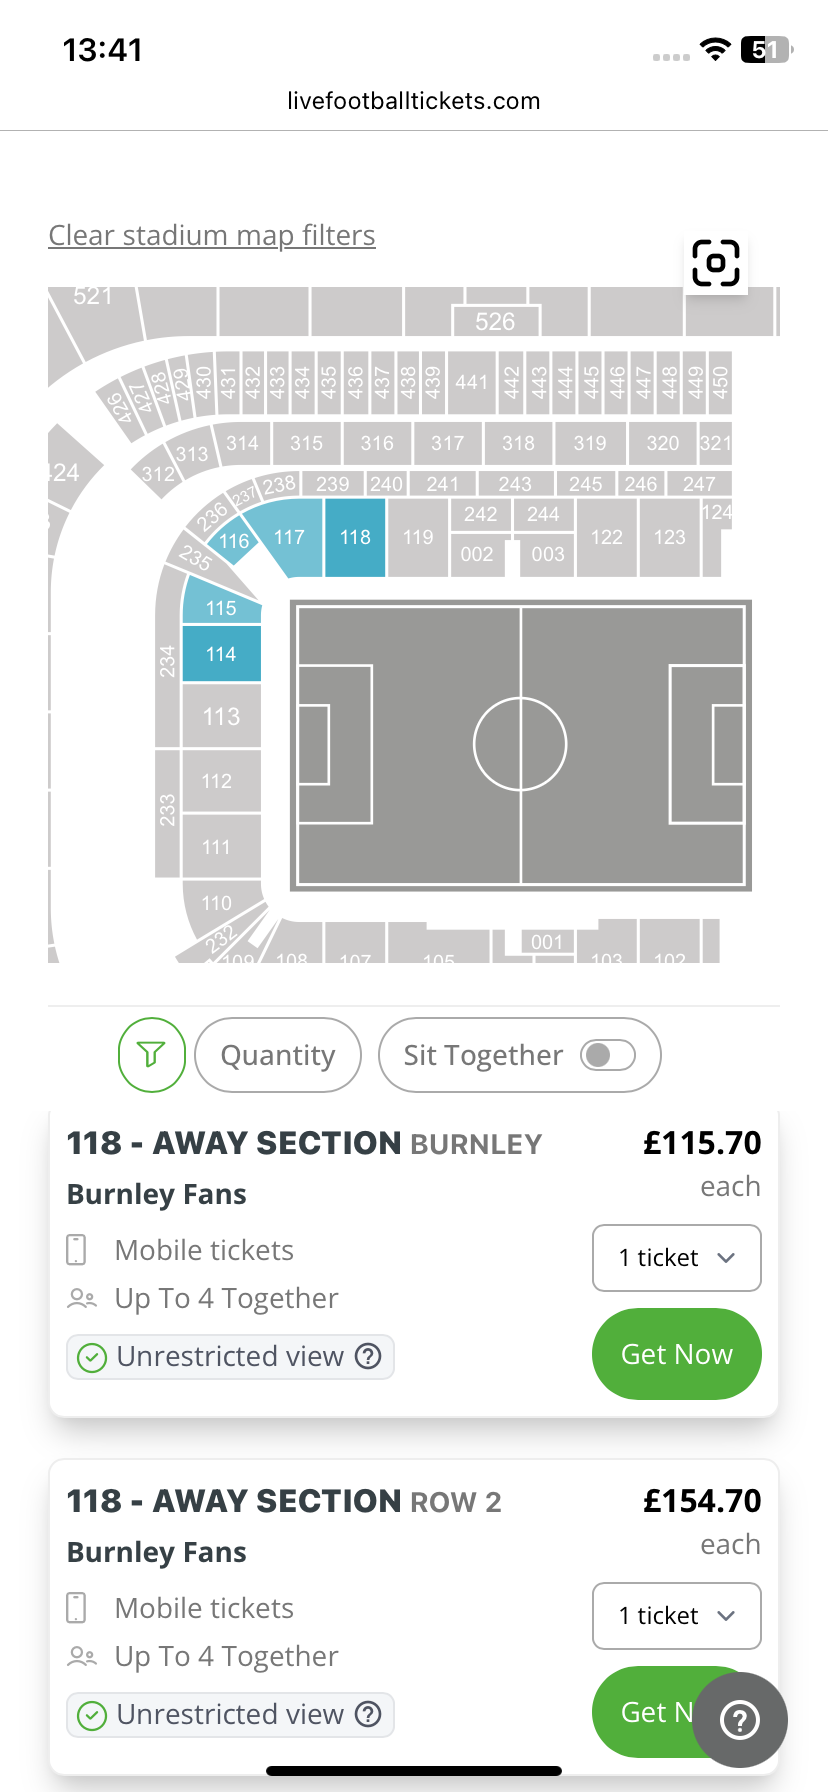
Task: Open the Quantity filter
Action: pos(278,1055)
